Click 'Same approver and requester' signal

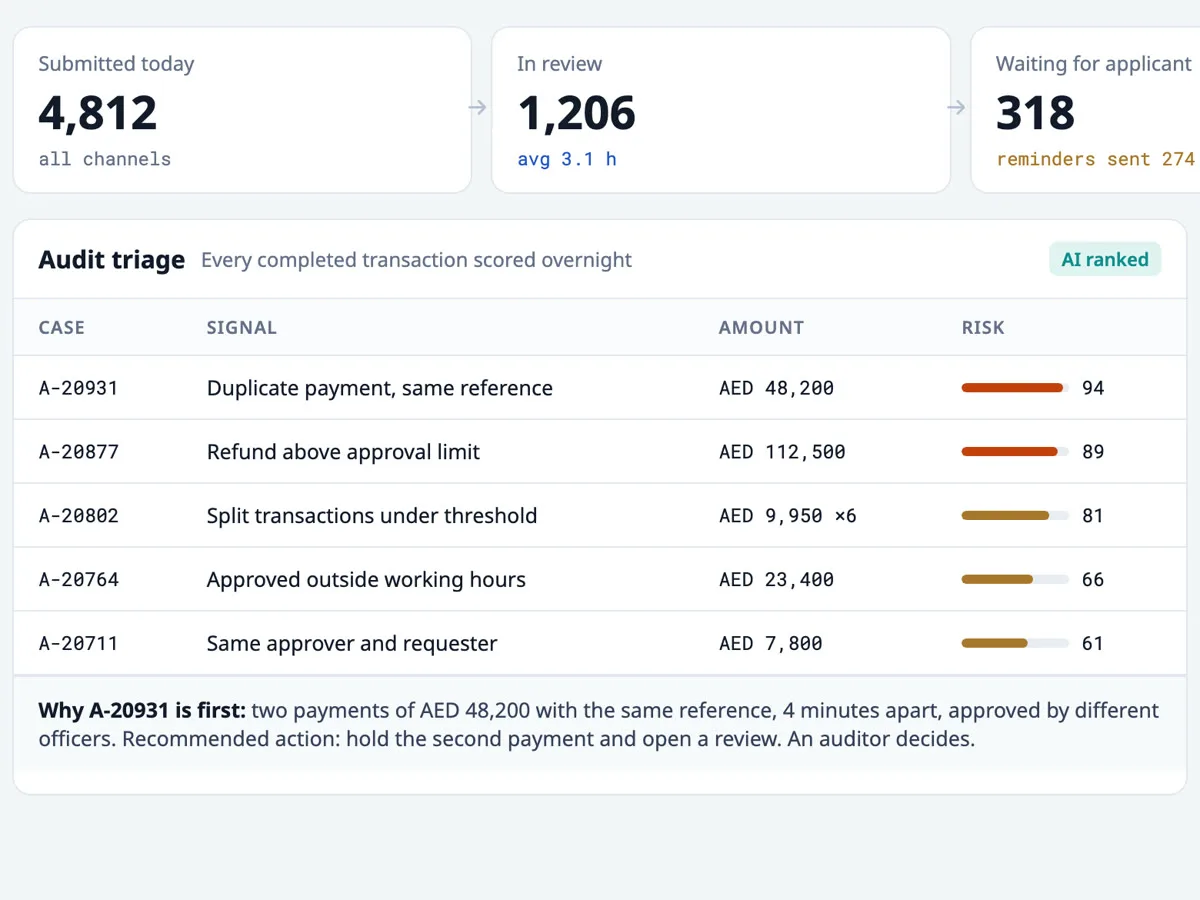pos(351,644)
